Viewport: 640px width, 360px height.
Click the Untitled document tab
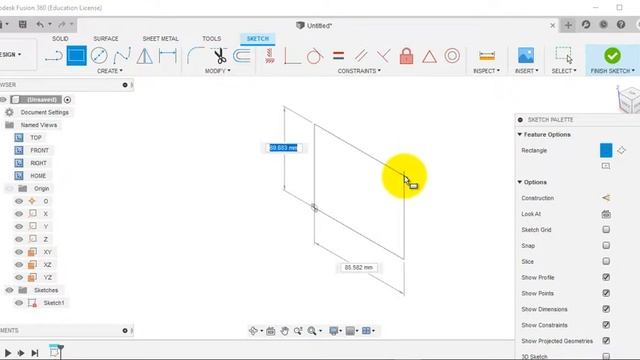click(x=314, y=25)
